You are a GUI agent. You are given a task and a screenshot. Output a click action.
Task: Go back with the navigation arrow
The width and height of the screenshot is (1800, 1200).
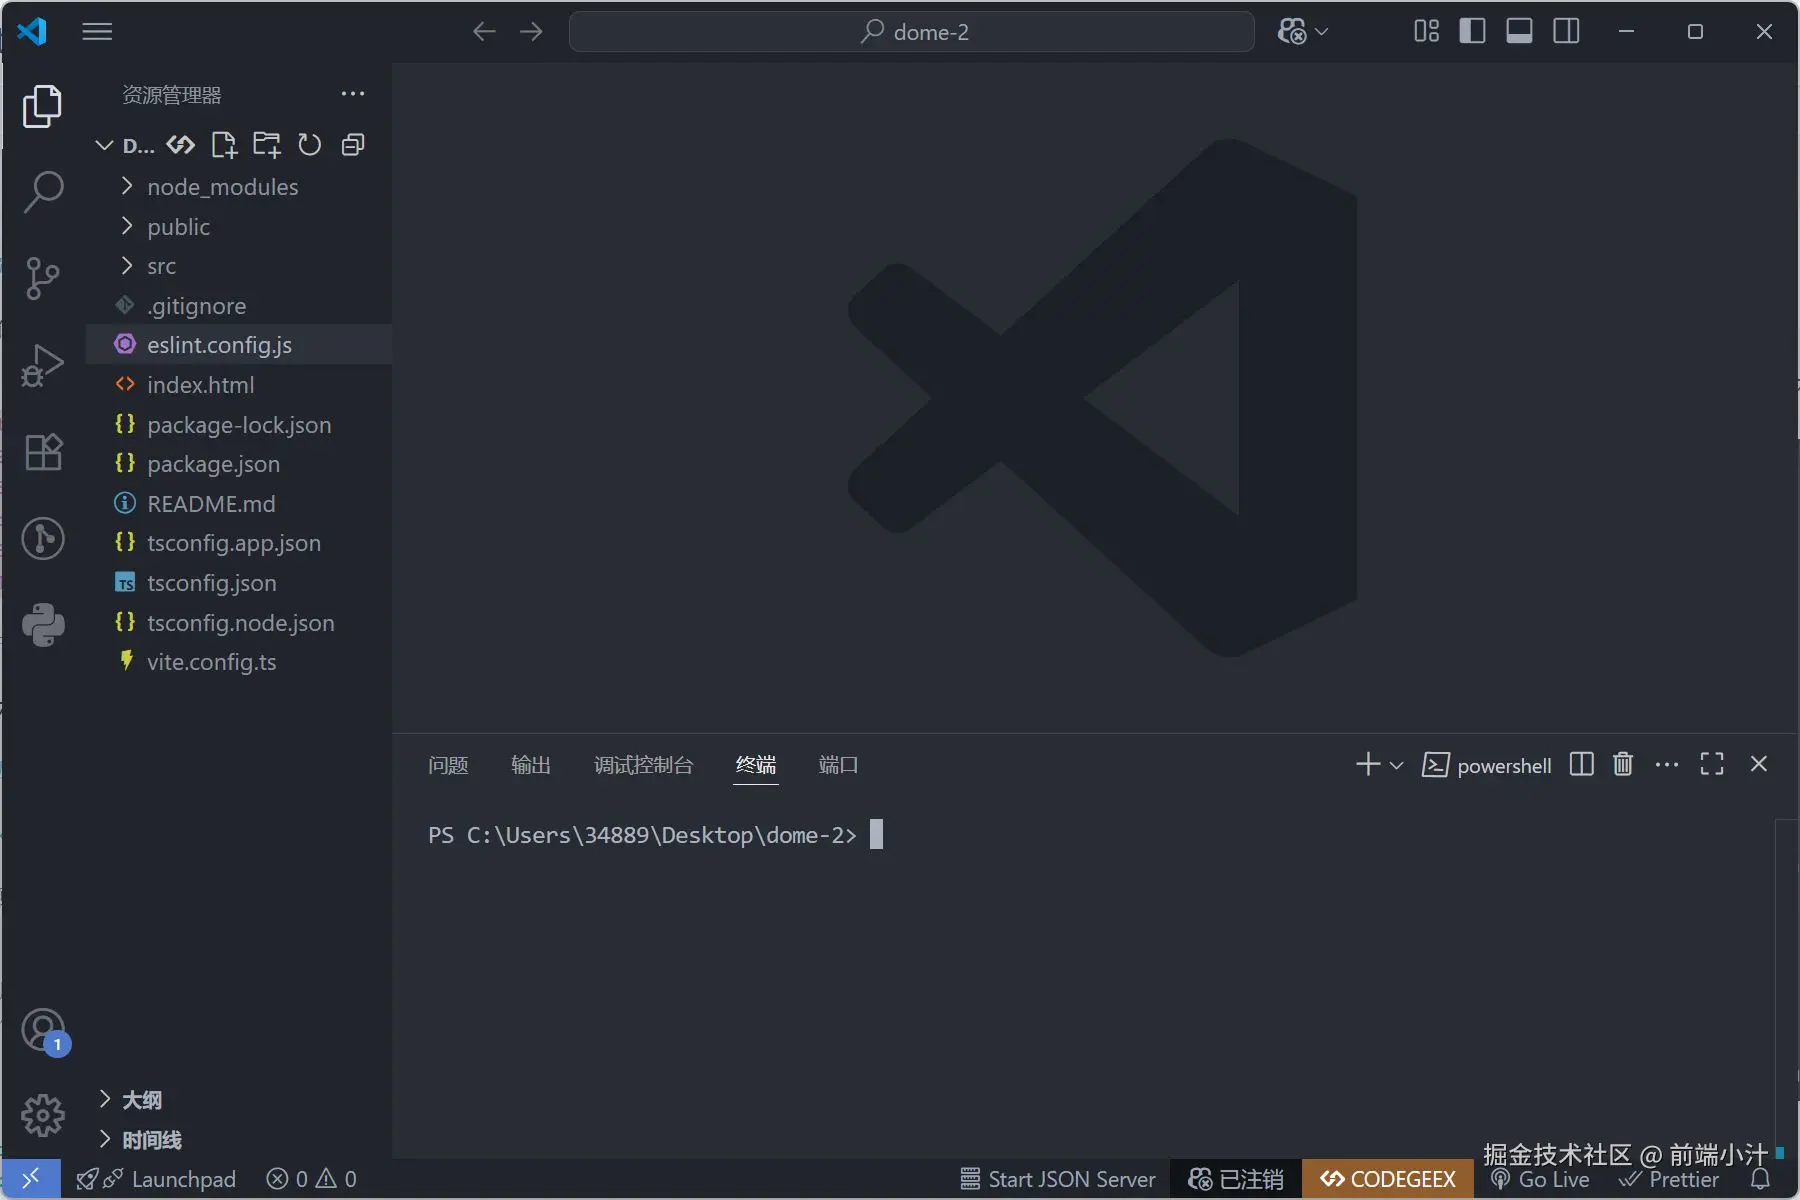pos(484,32)
